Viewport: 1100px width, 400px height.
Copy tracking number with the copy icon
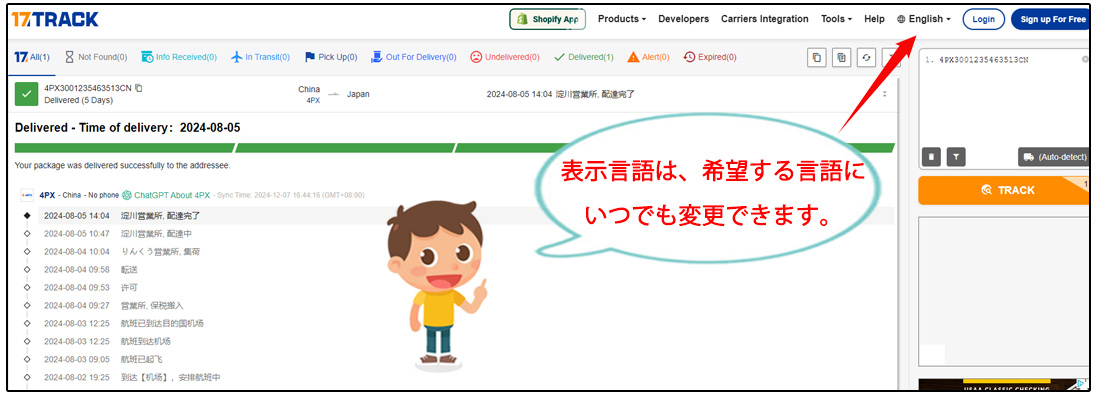tap(139, 88)
